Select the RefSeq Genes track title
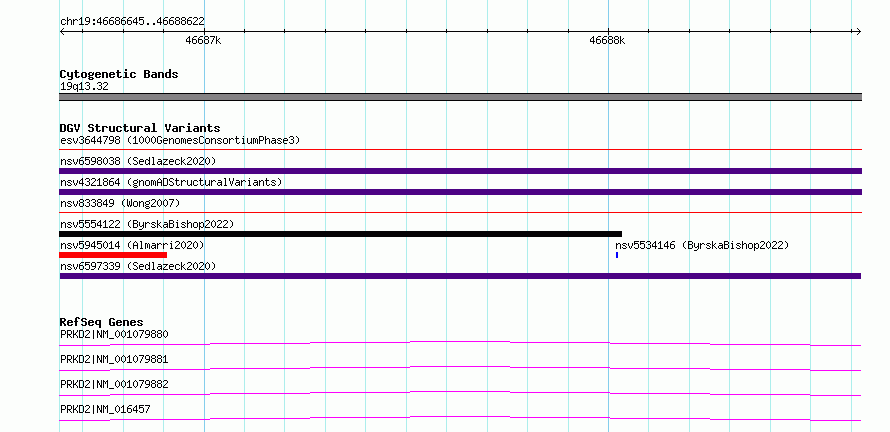 point(102,322)
